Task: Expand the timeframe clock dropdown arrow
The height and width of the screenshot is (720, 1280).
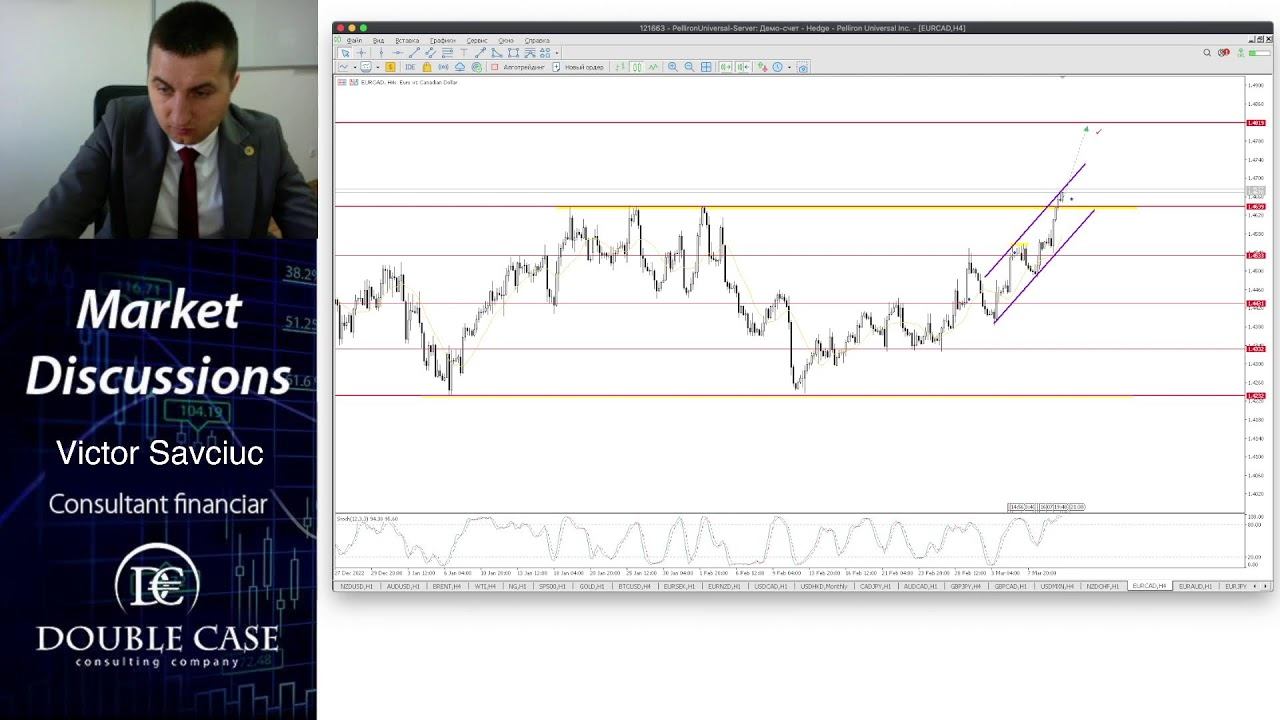Action: (x=789, y=67)
